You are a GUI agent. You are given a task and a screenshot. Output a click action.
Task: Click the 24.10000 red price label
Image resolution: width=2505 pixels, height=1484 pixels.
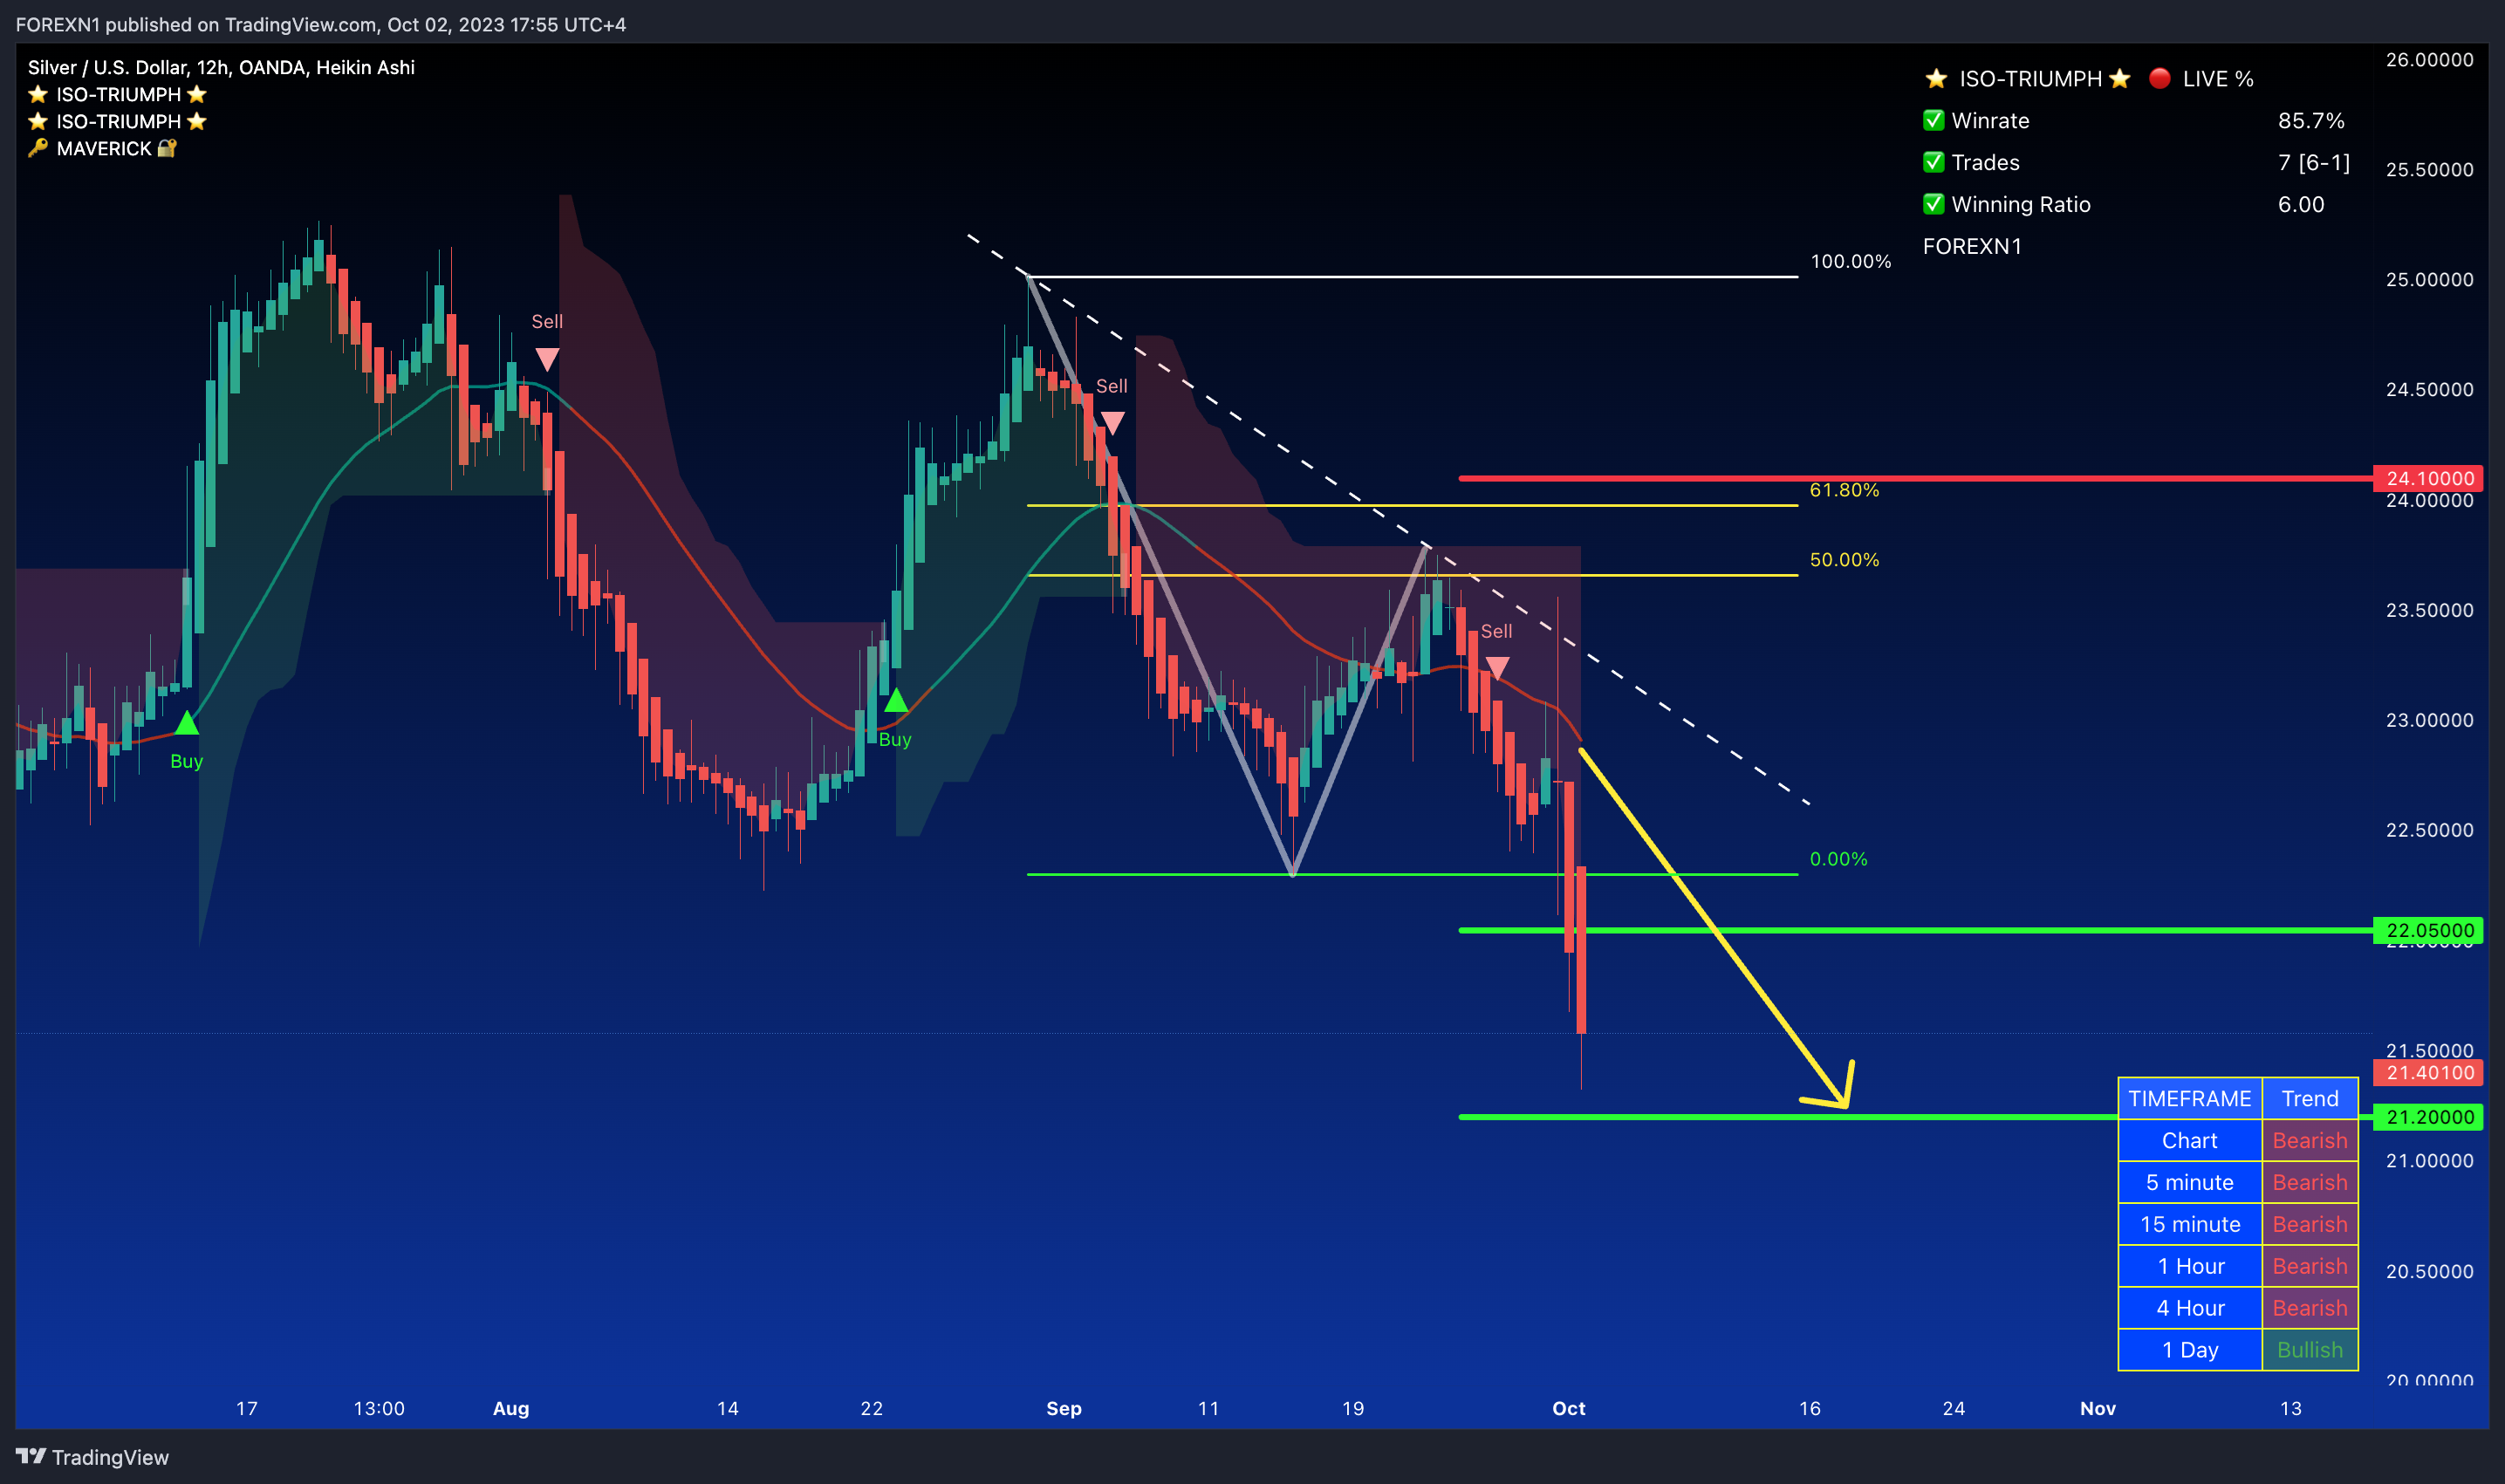pos(2429,478)
